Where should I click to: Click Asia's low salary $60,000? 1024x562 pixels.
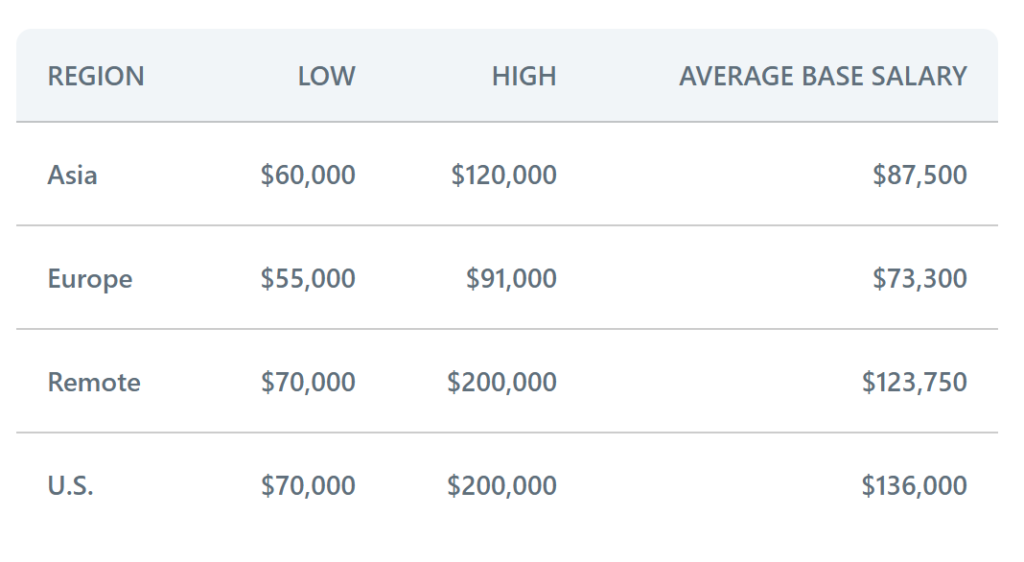point(308,175)
